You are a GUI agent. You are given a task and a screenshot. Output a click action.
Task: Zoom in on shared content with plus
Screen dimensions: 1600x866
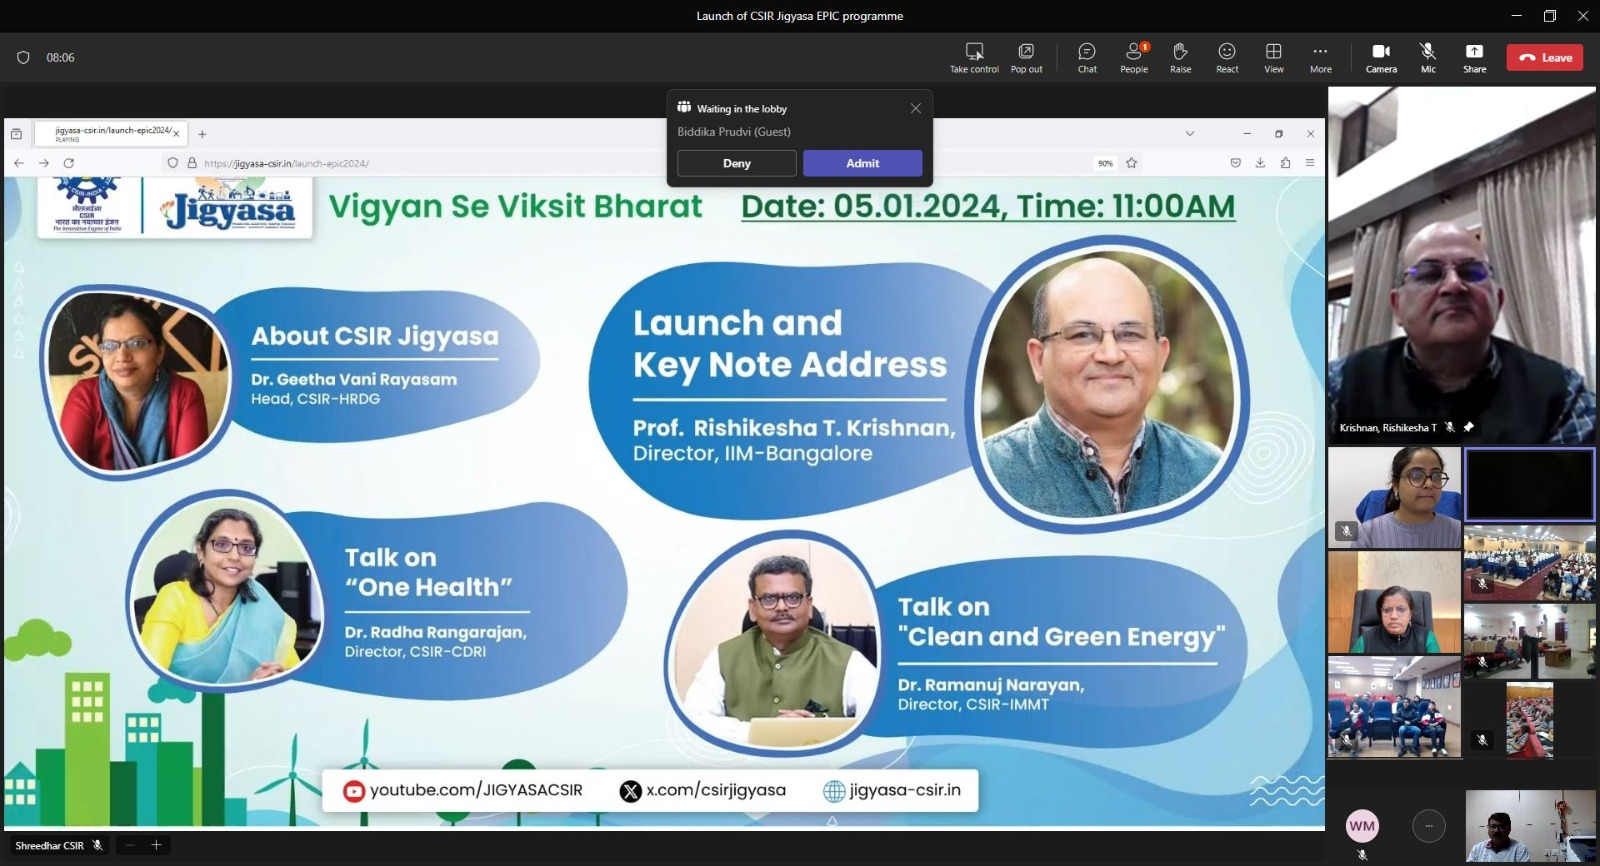[x=156, y=845]
